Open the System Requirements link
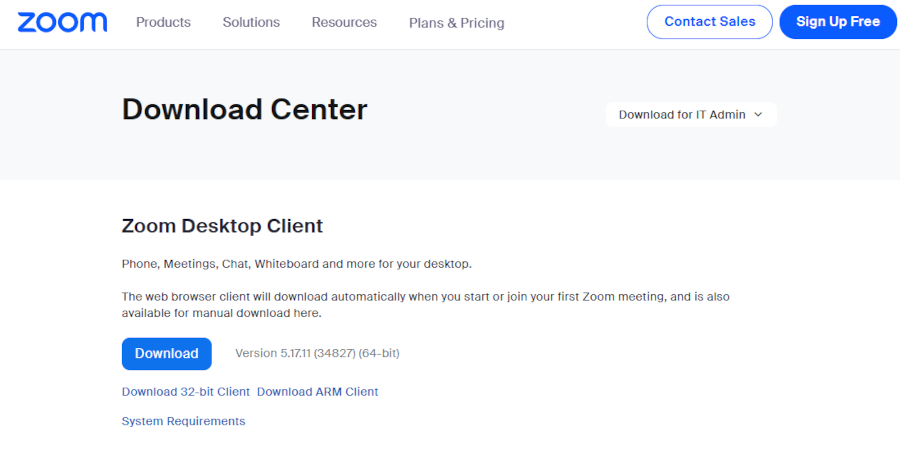Screen dimensions: 900x450 (x=183, y=421)
